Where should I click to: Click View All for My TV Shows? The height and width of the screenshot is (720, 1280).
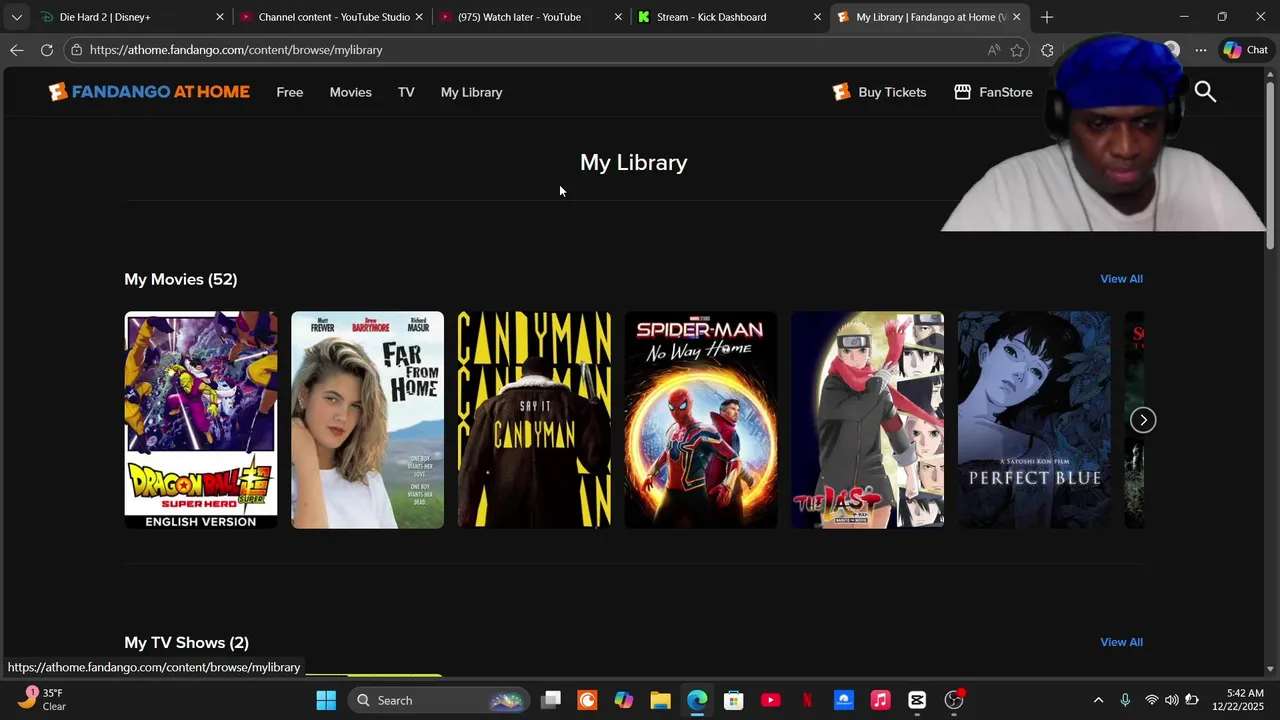(1121, 642)
